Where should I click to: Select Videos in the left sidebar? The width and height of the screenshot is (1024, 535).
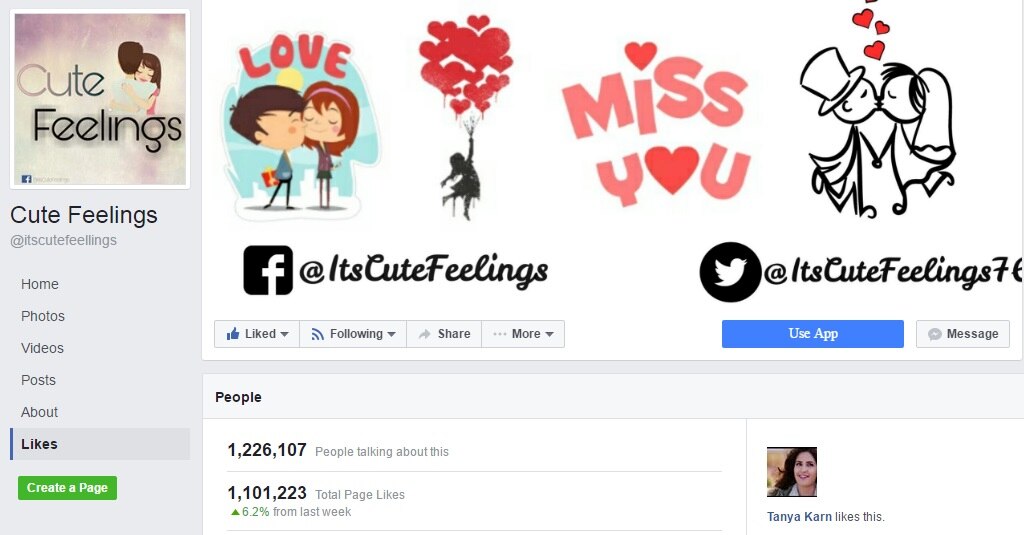pos(42,348)
